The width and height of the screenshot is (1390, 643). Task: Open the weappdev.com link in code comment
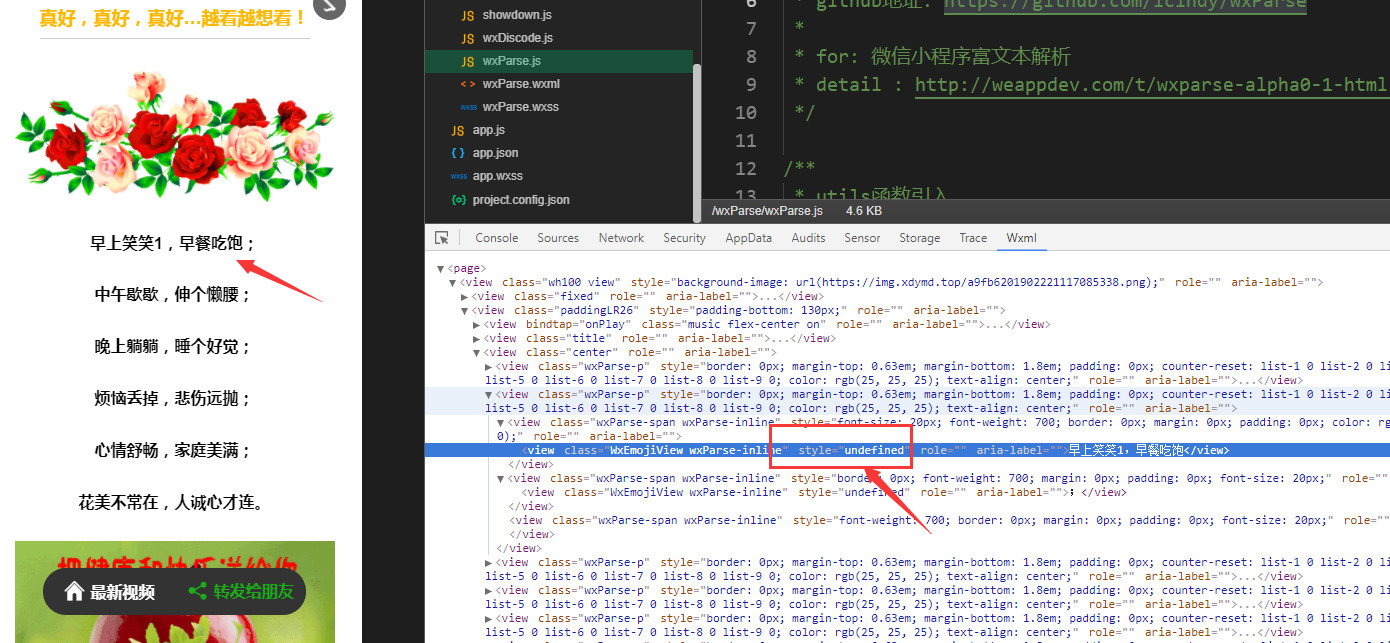1152,84
